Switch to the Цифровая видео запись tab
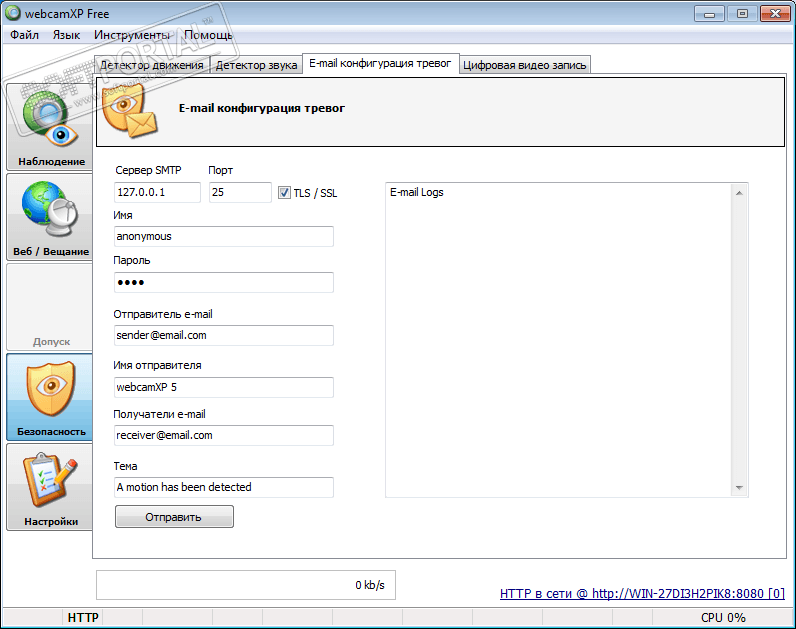This screenshot has height=629, width=796. (525, 65)
